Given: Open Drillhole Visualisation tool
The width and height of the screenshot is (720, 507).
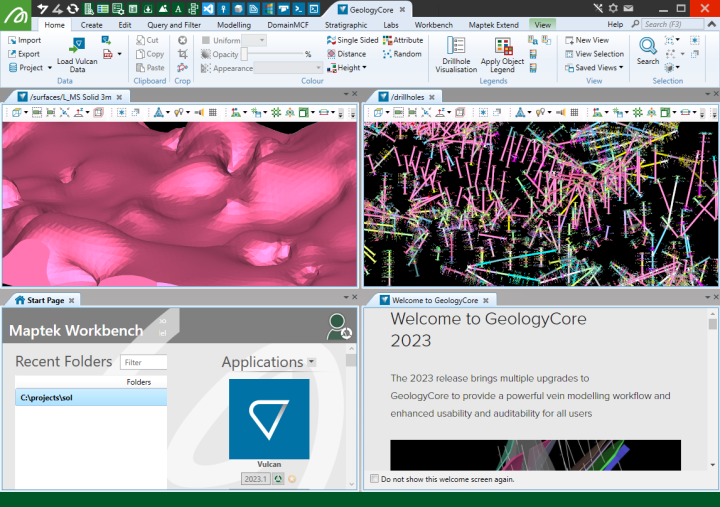Looking at the screenshot, I should tap(456, 46).
